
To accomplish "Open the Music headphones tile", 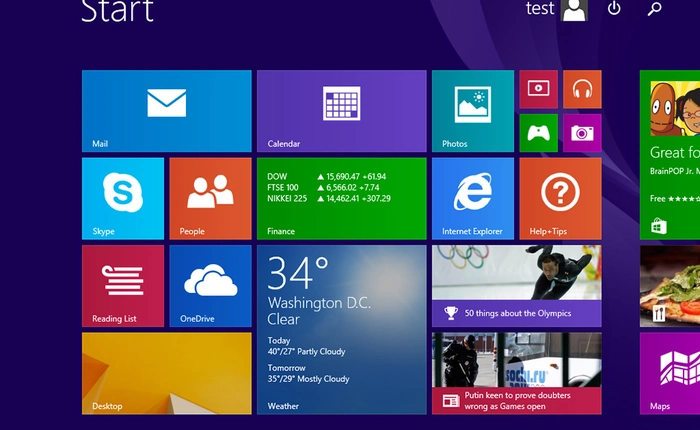I will click(x=582, y=89).
